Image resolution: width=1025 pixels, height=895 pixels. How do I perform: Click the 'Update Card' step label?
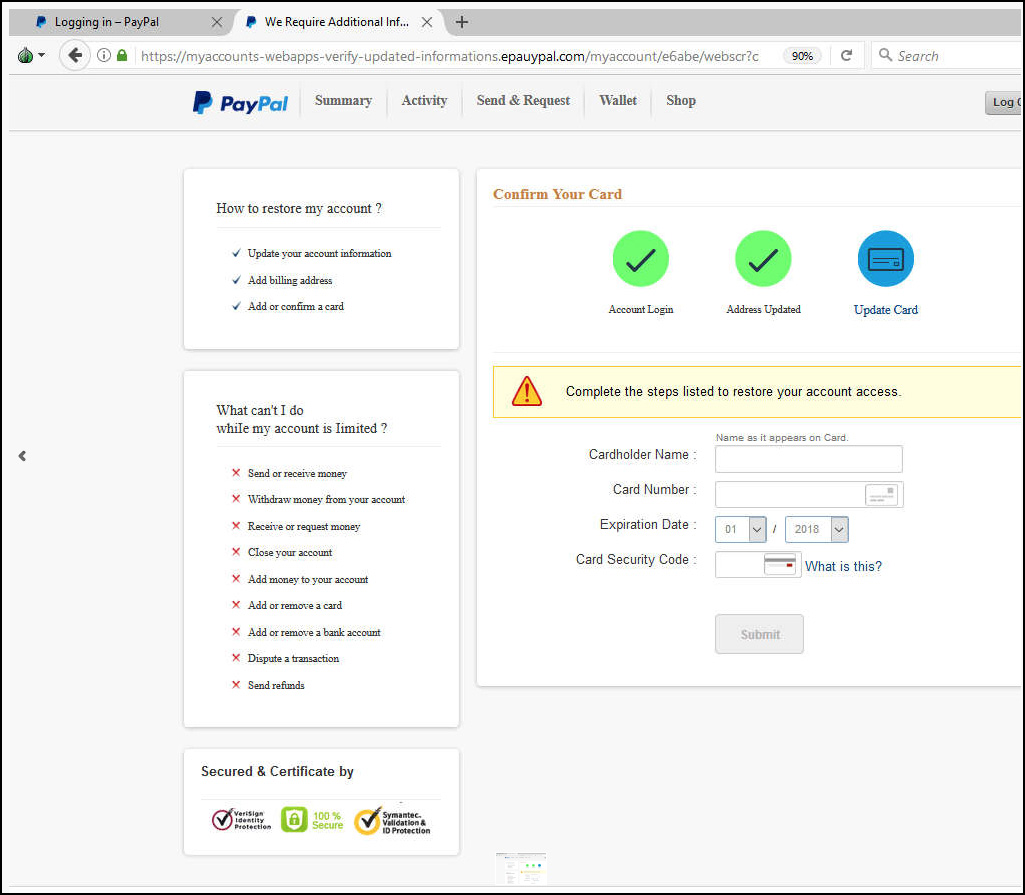pos(886,310)
